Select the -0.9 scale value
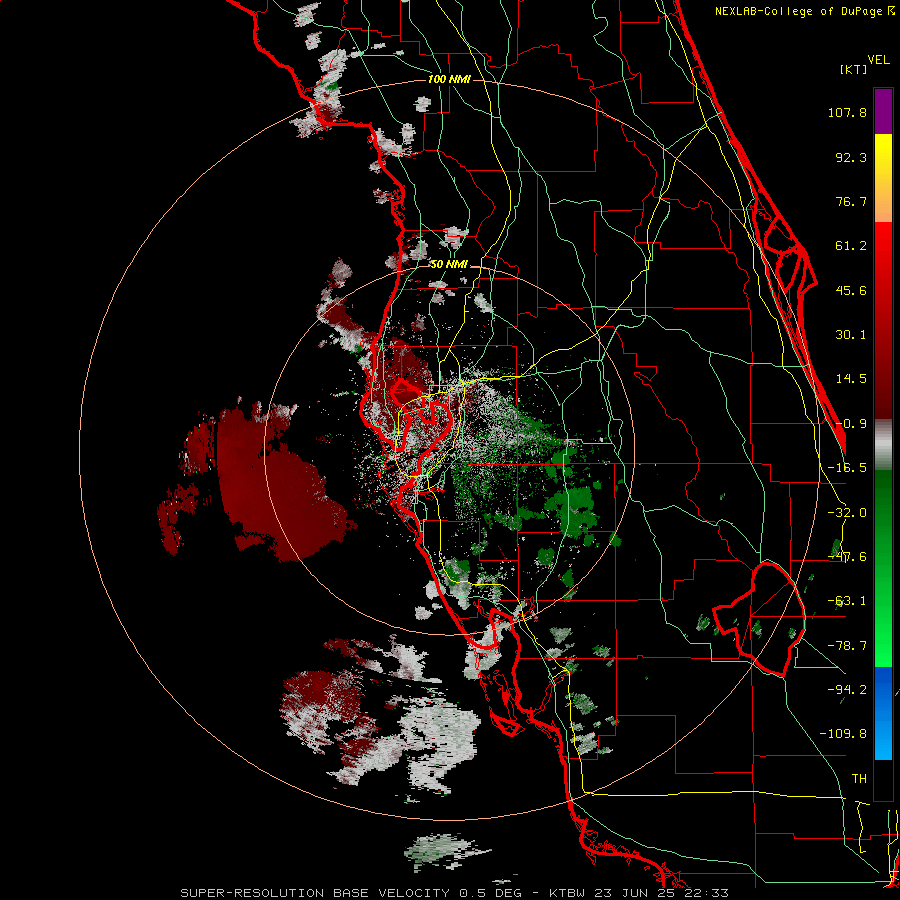Image resolution: width=900 pixels, height=900 pixels. tap(851, 424)
